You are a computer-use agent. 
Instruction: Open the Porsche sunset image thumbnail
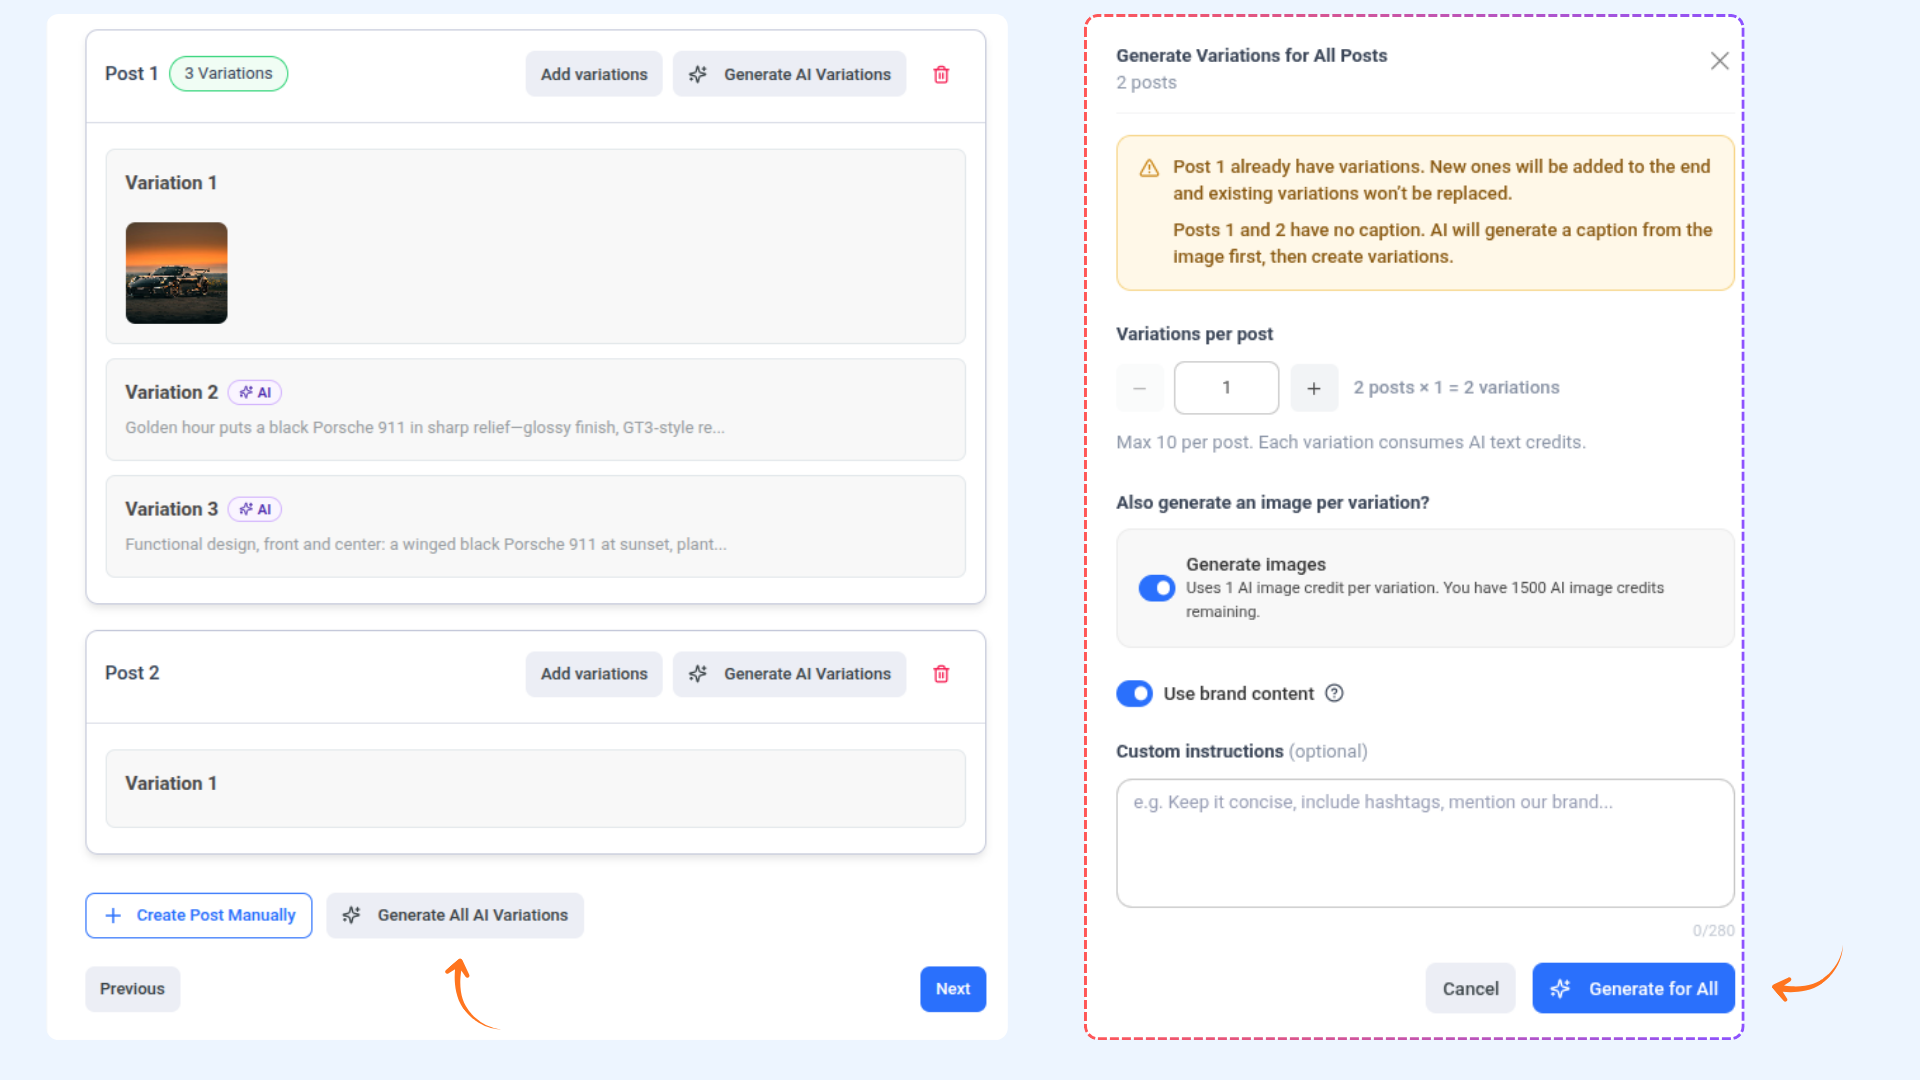point(177,273)
